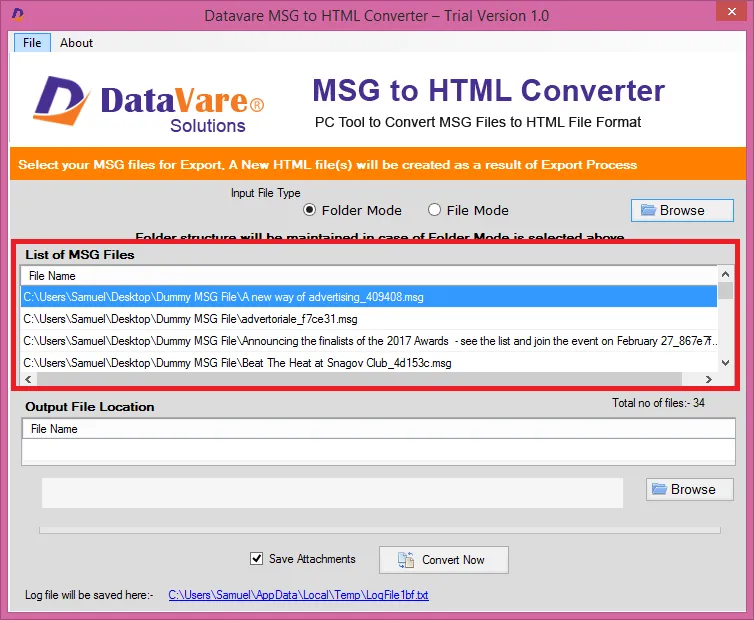Click the output path text field

pos(332,493)
